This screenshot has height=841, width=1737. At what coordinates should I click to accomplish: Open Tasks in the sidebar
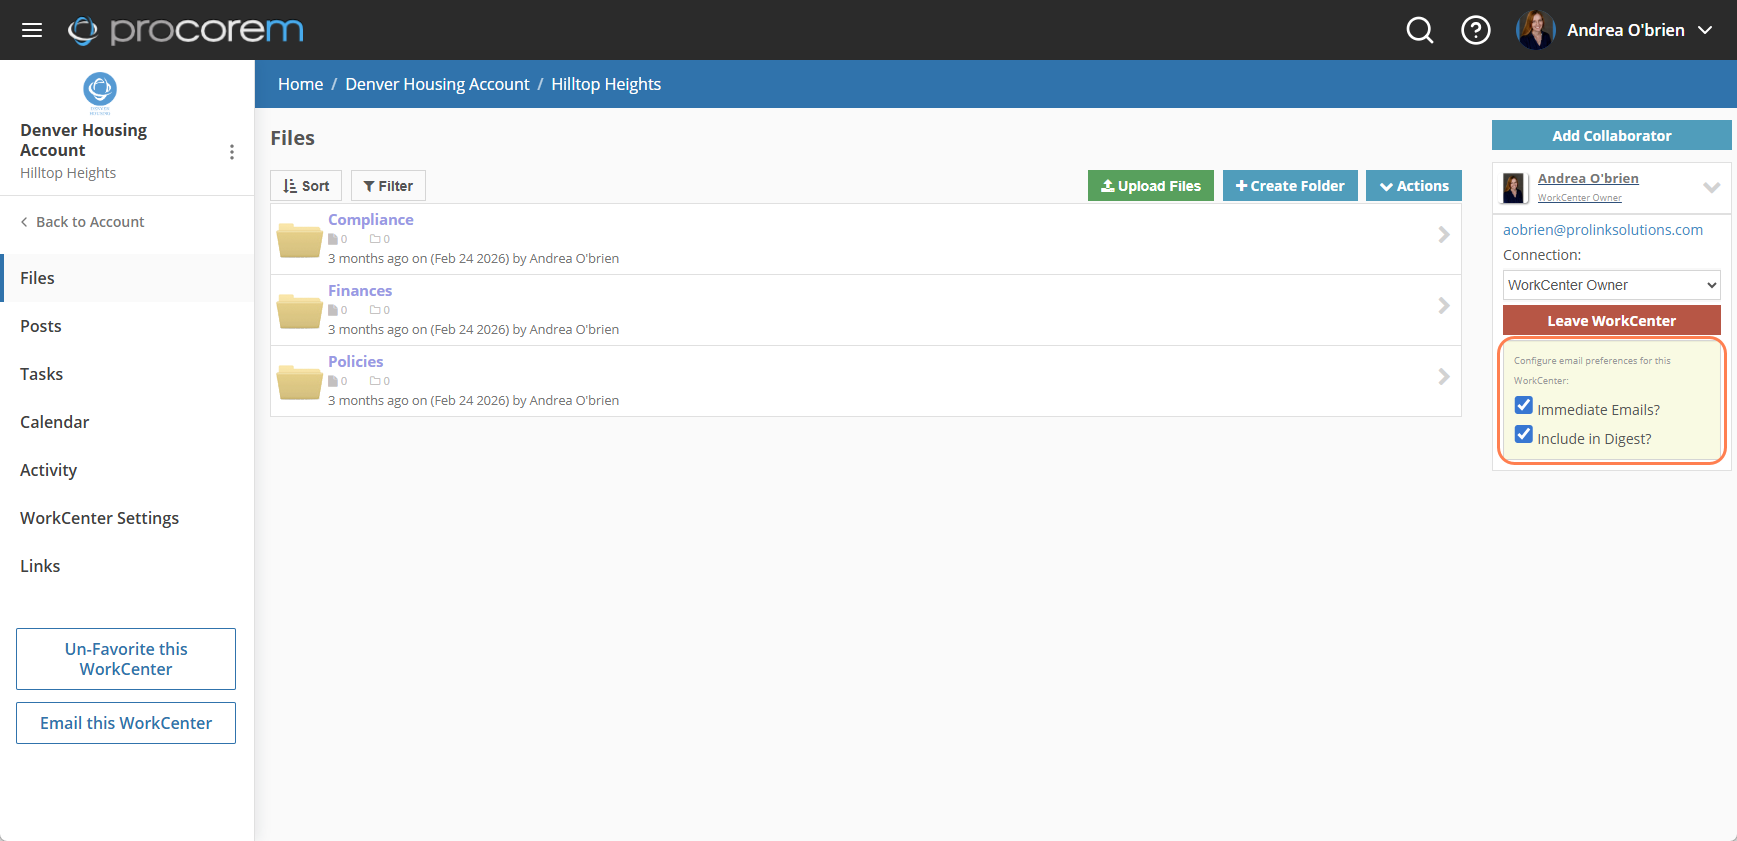(x=127, y=374)
